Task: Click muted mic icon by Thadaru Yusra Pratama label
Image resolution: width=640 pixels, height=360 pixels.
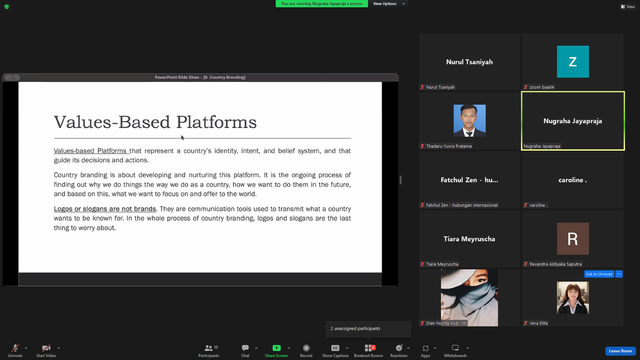Action: pos(423,146)
